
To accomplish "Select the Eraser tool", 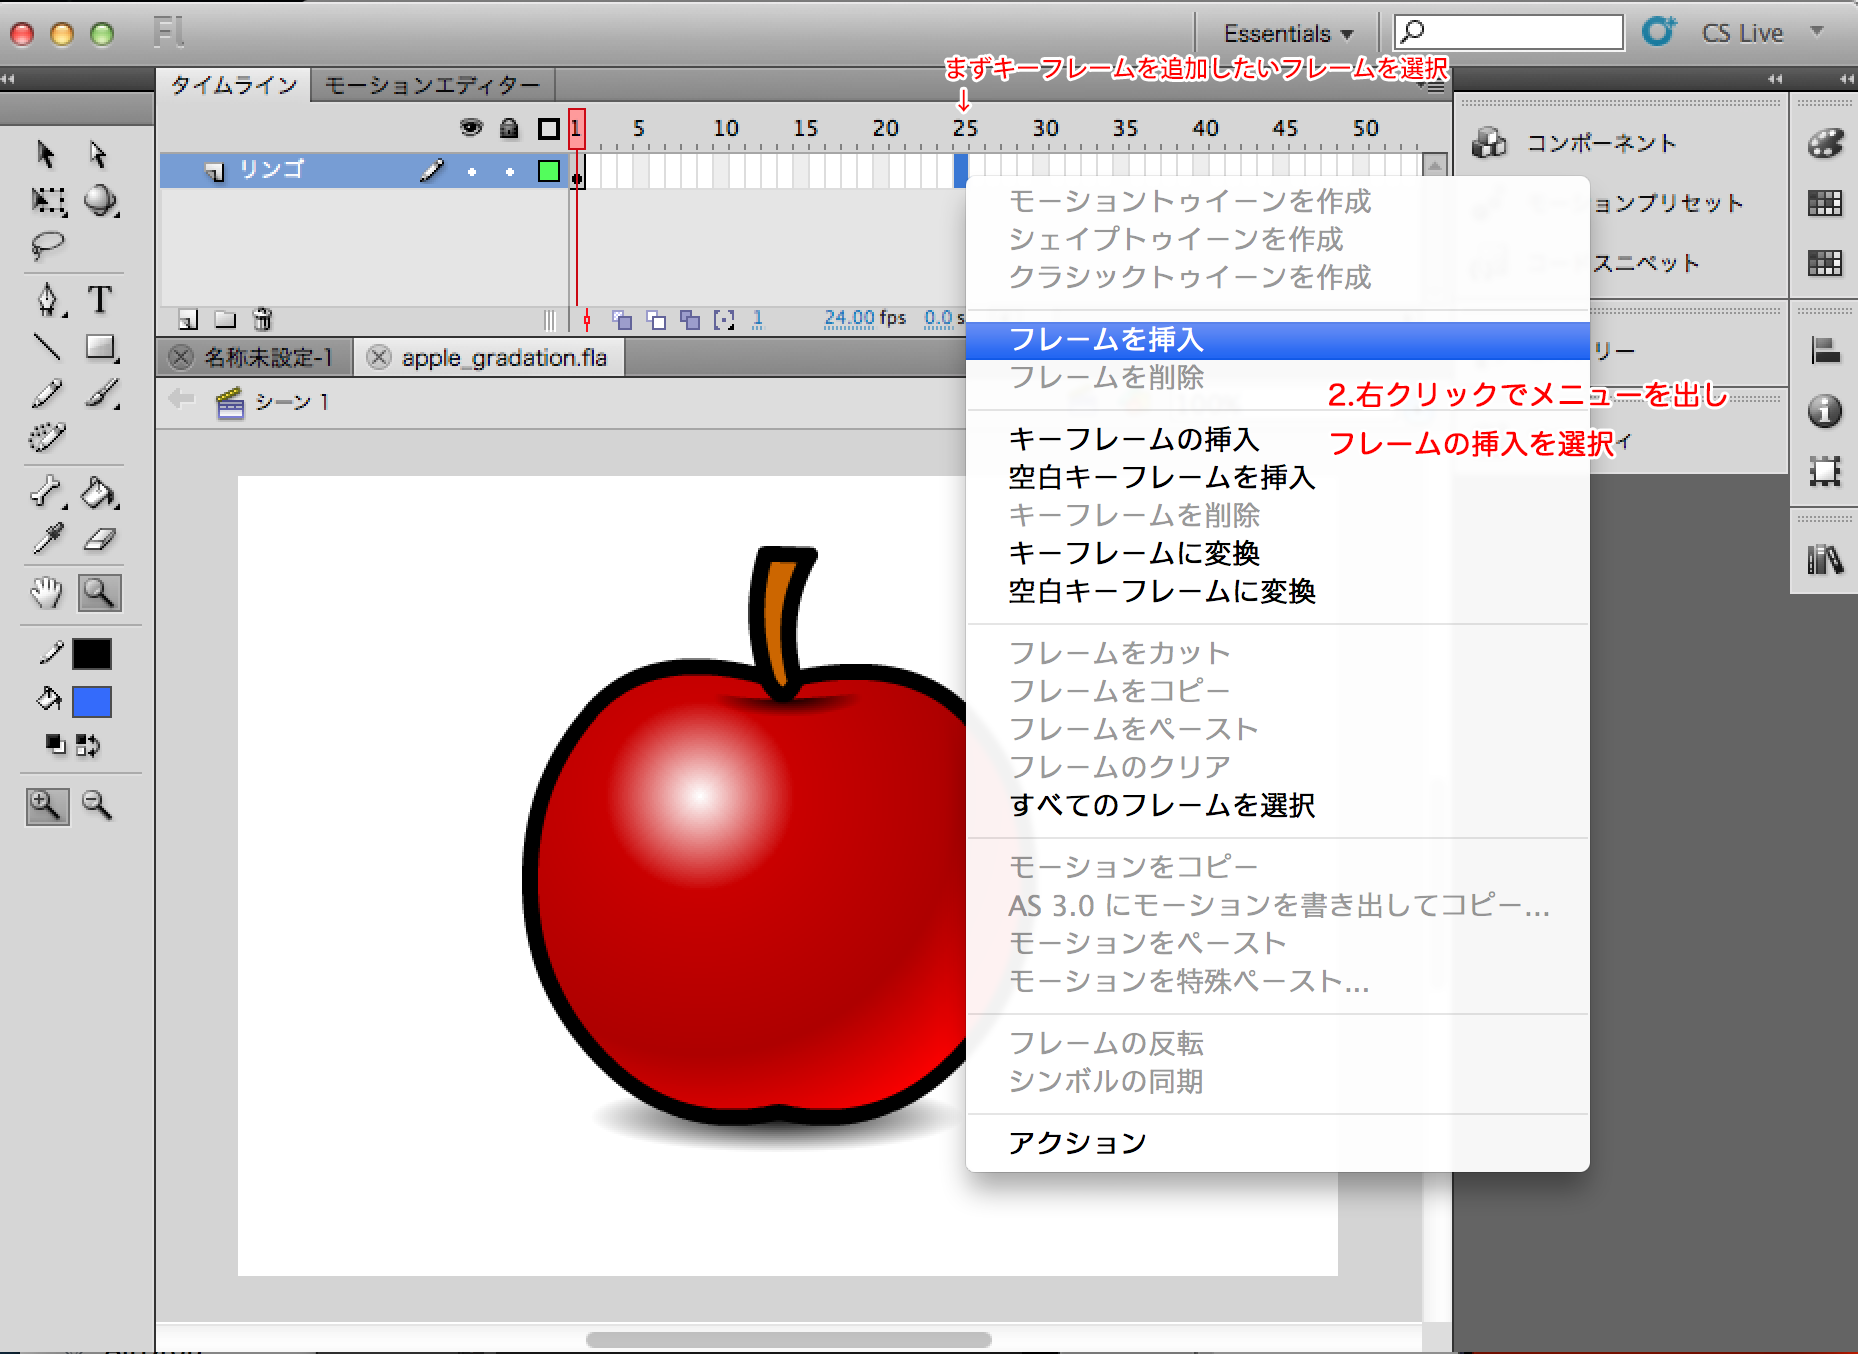I will [x=99, y=540].
